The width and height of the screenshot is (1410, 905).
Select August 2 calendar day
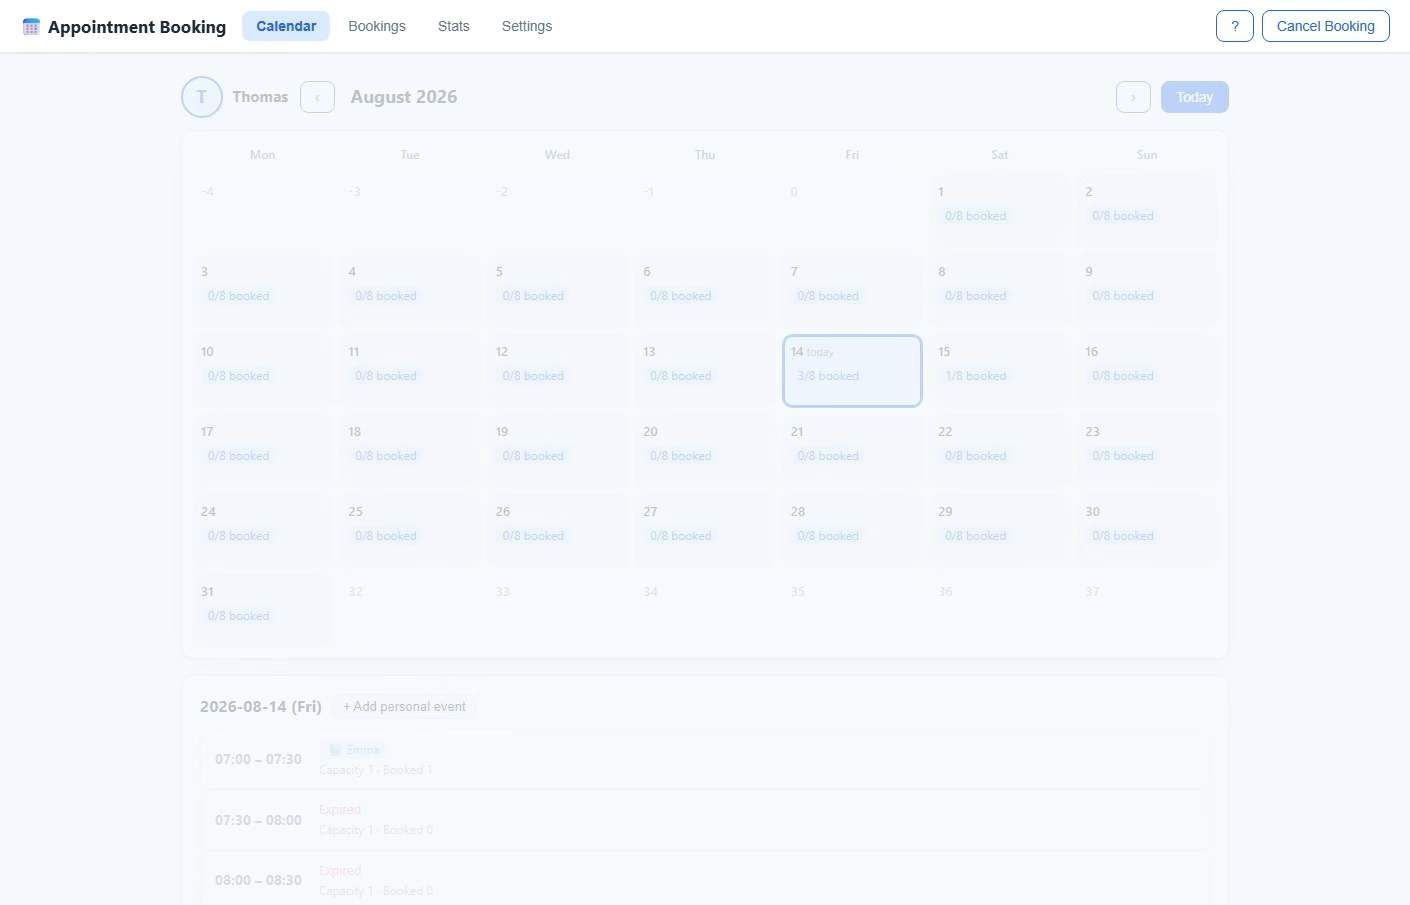[x=1147, y=211]
